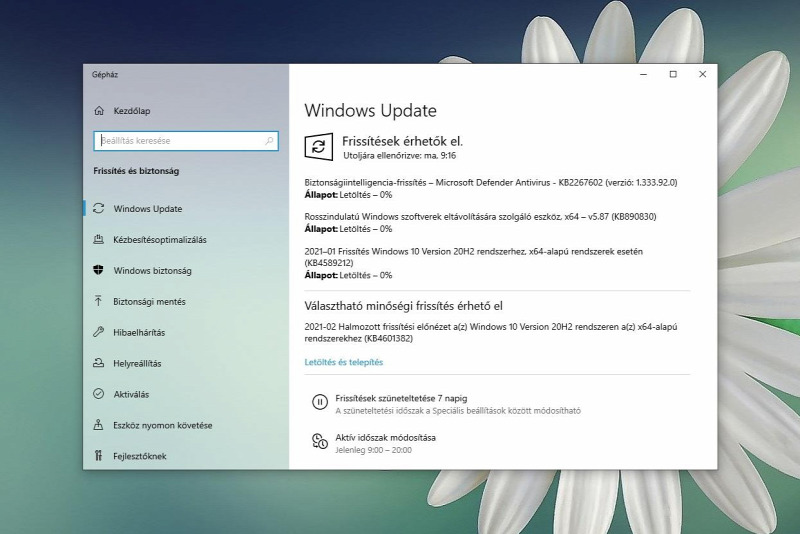Minimize the Gépház settings window
This screenshot has width=800, height=534.
tap(643, 74)
